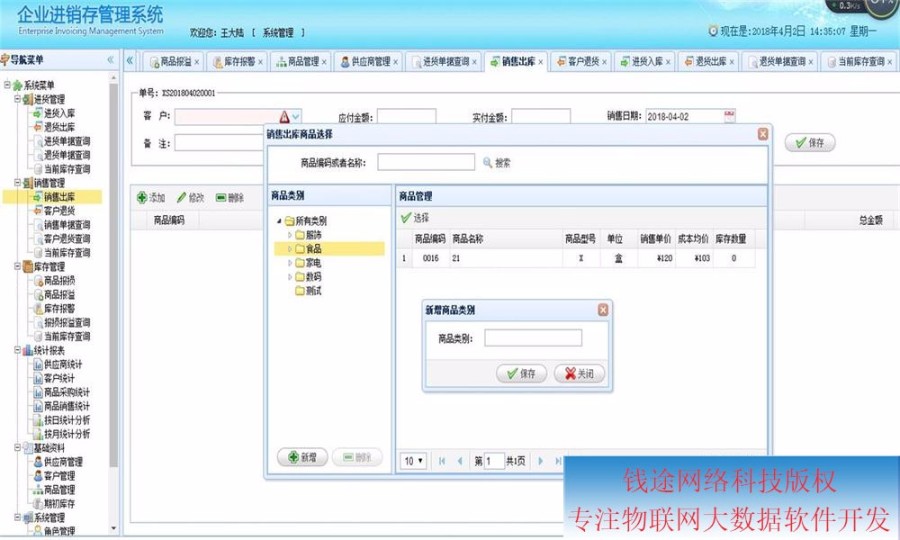Viewport: 900px width, 540px height.
Task: Close the 新增商品类别 popup via X
Action: click(603, 309)
